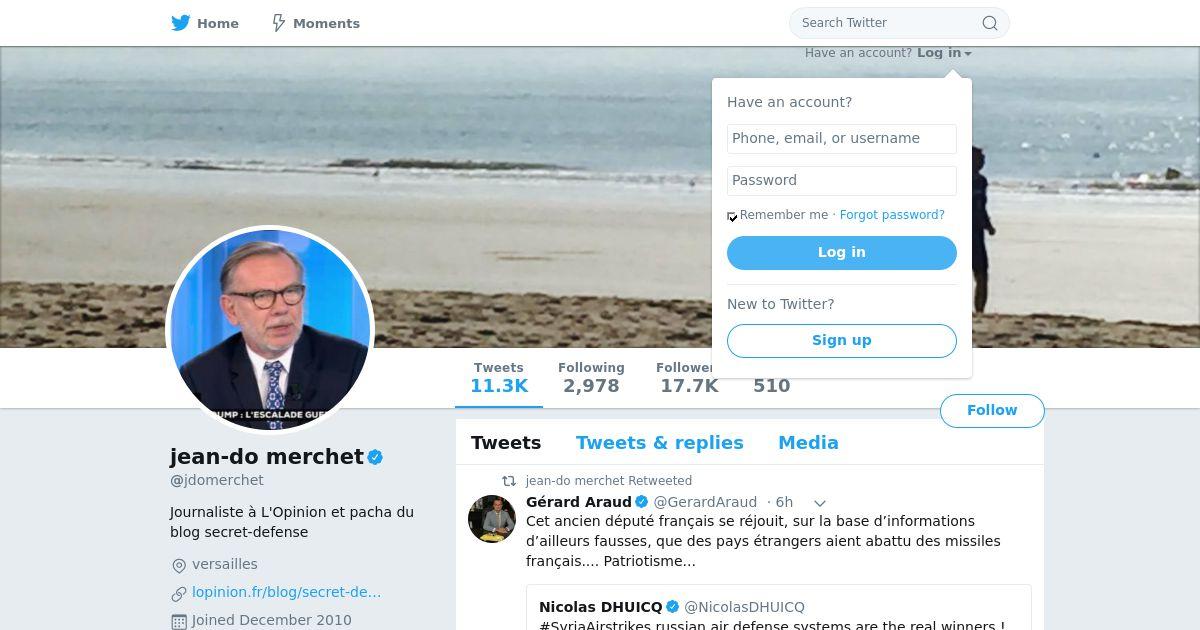
Task: Click Gérard Araud's verified badge
Action: (x=642, y=502)
